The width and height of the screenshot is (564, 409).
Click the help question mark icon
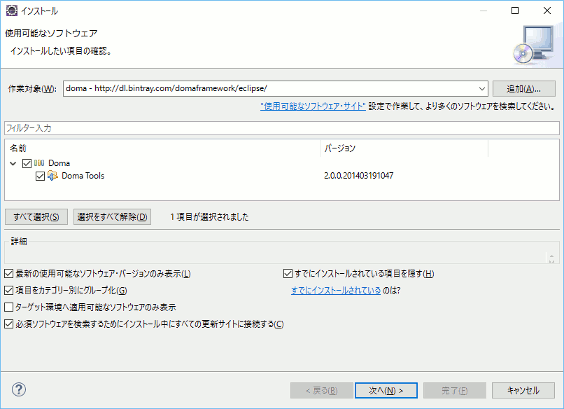tap(19, 390)
